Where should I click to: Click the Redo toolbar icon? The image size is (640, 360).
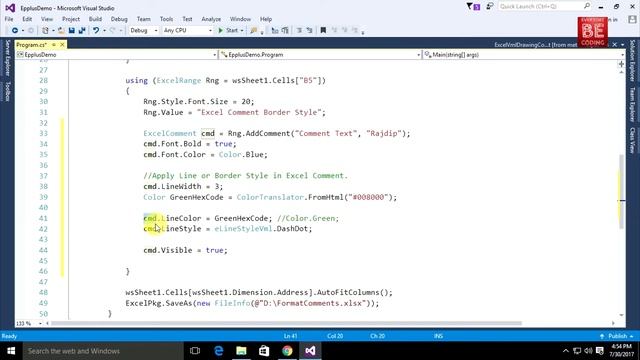(x=113, y=31)
